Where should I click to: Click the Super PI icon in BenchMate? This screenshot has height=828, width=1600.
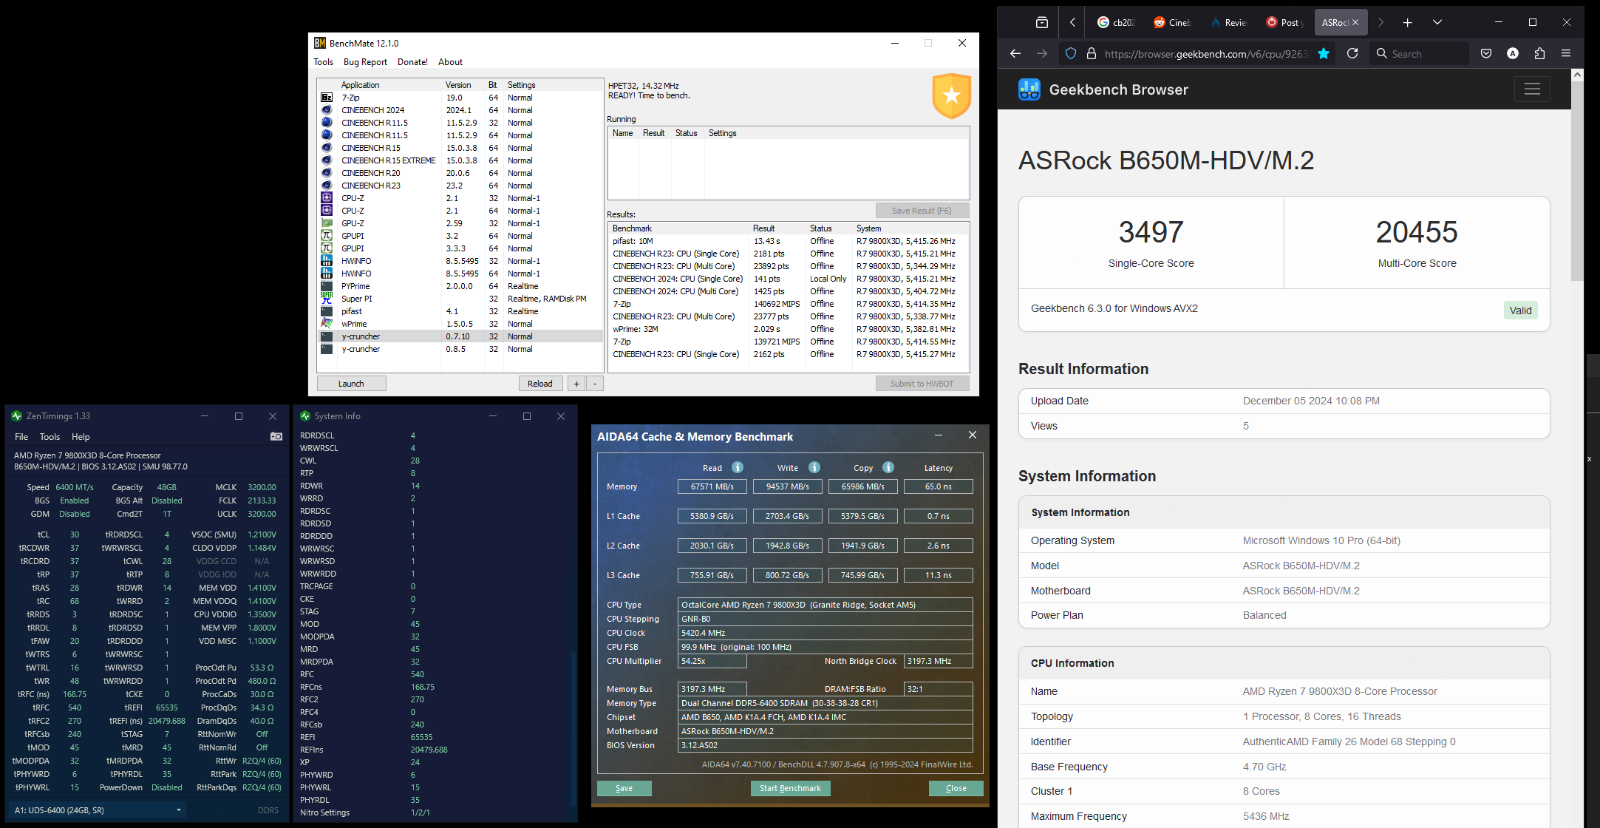326,299
